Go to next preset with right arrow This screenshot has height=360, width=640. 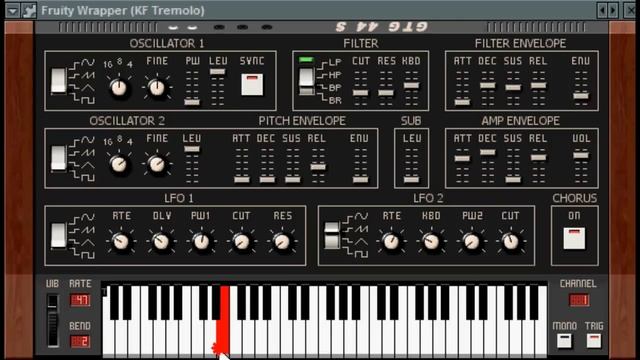point(613,10)
